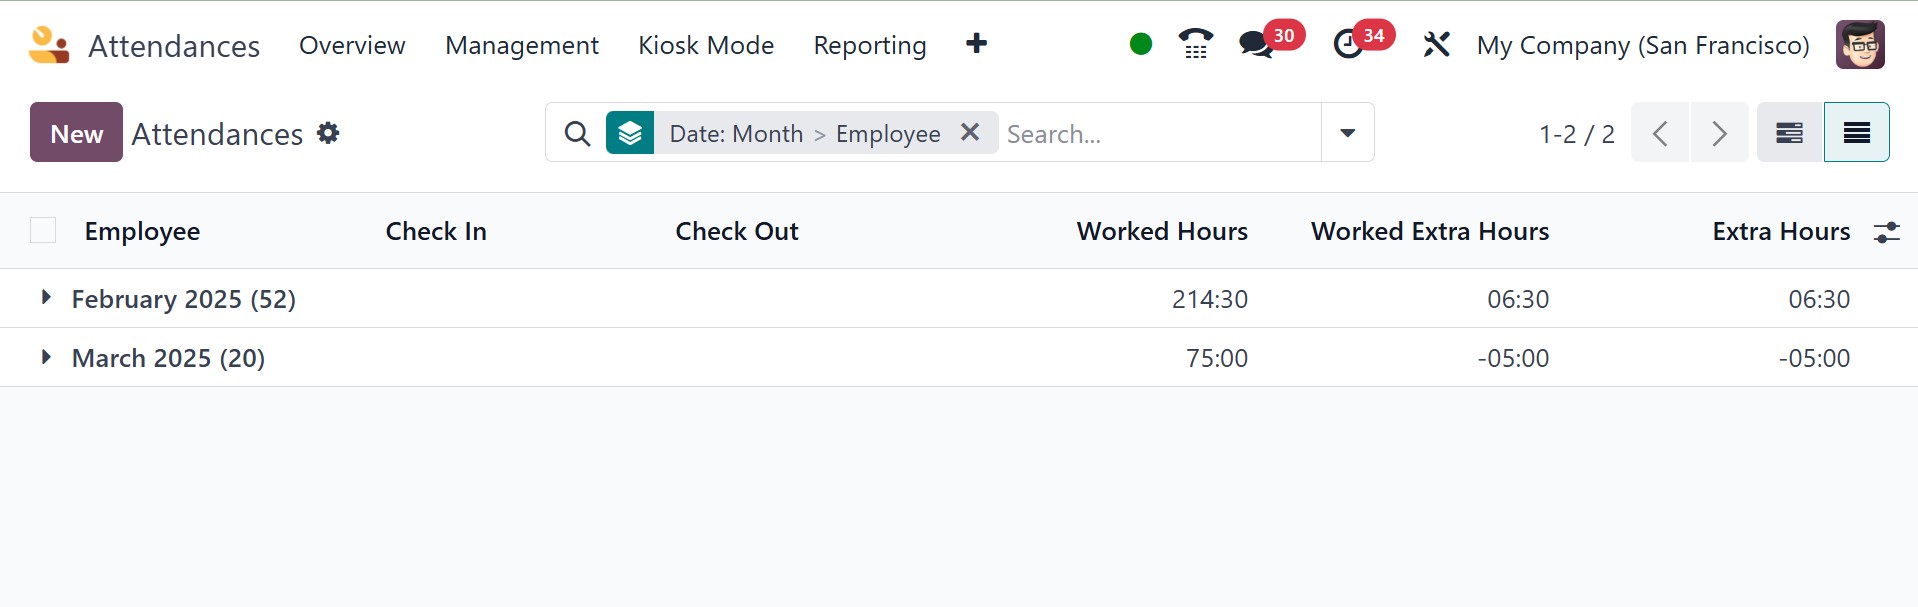The height and width of the screenshot is (607, 1918).
Task: Remove the Date: Month > Employee grouping
Action: (969, 132)
